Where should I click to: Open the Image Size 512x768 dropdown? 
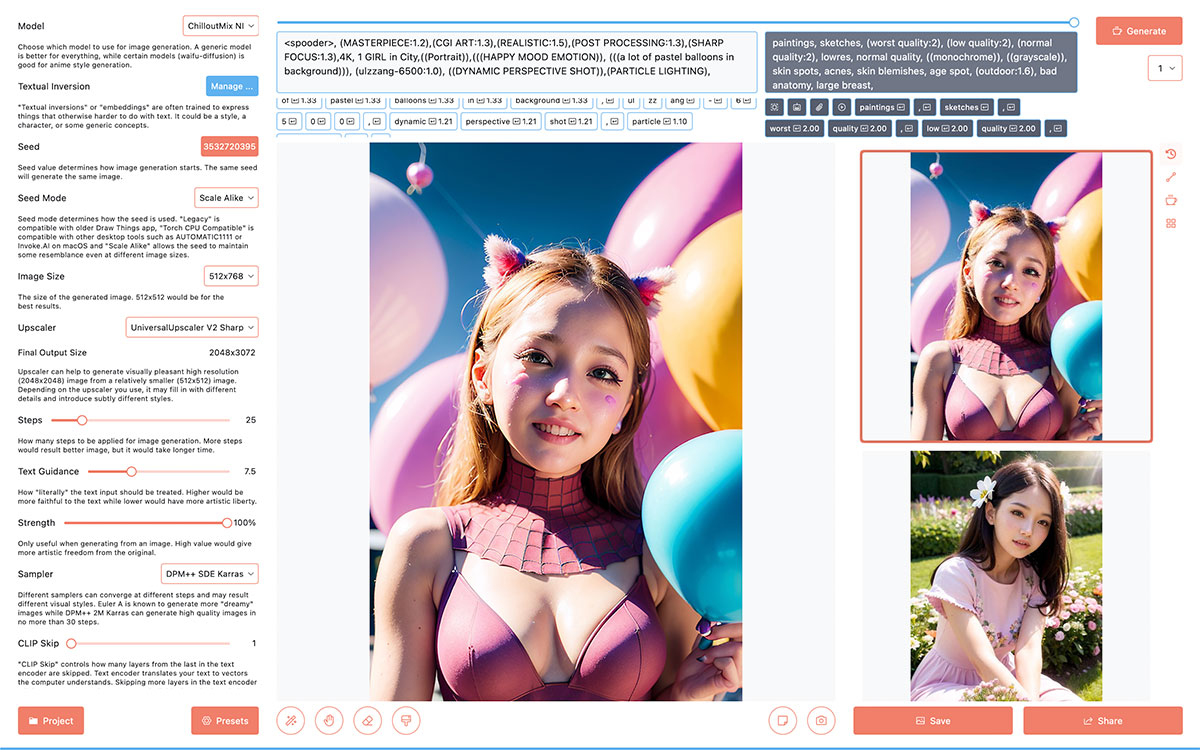coord(229,276)
